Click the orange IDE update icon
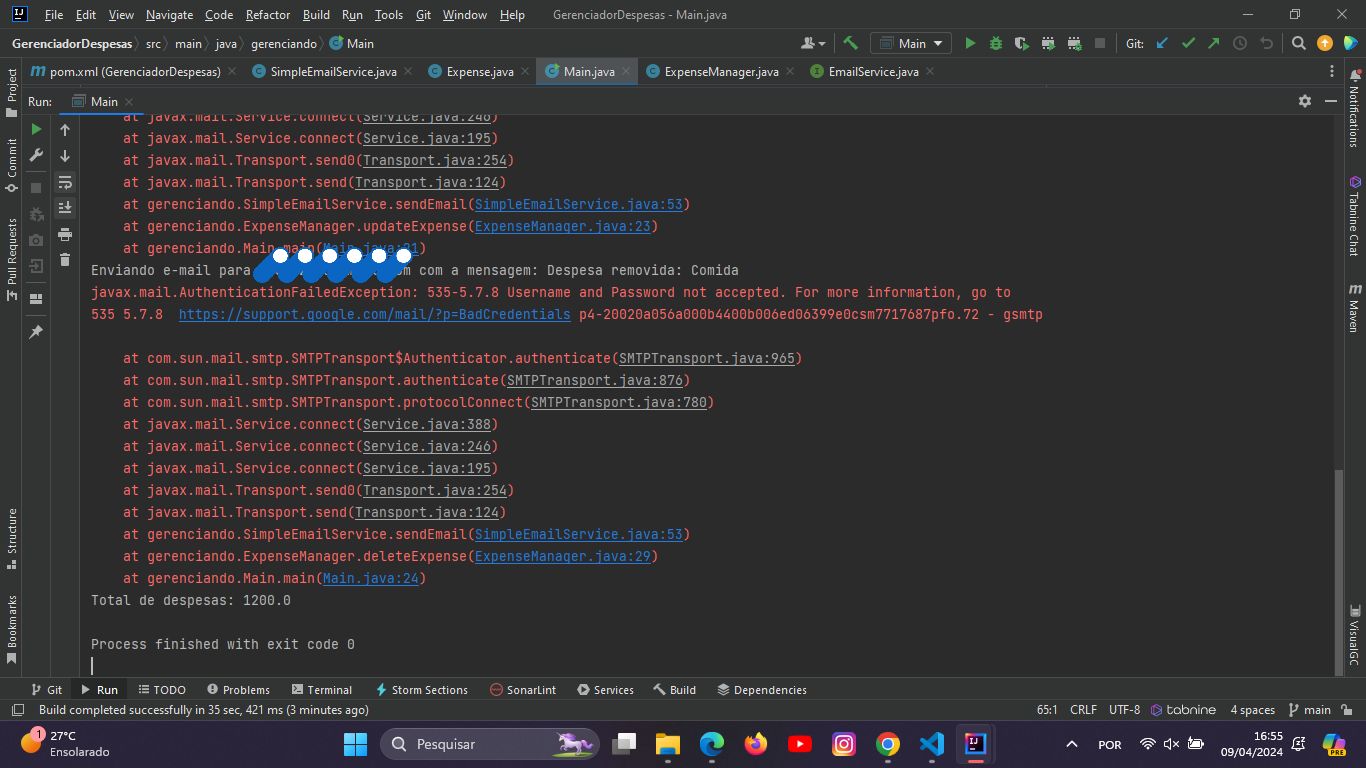The height and width of the screenshot is (768, 1366). (1325, 43)
